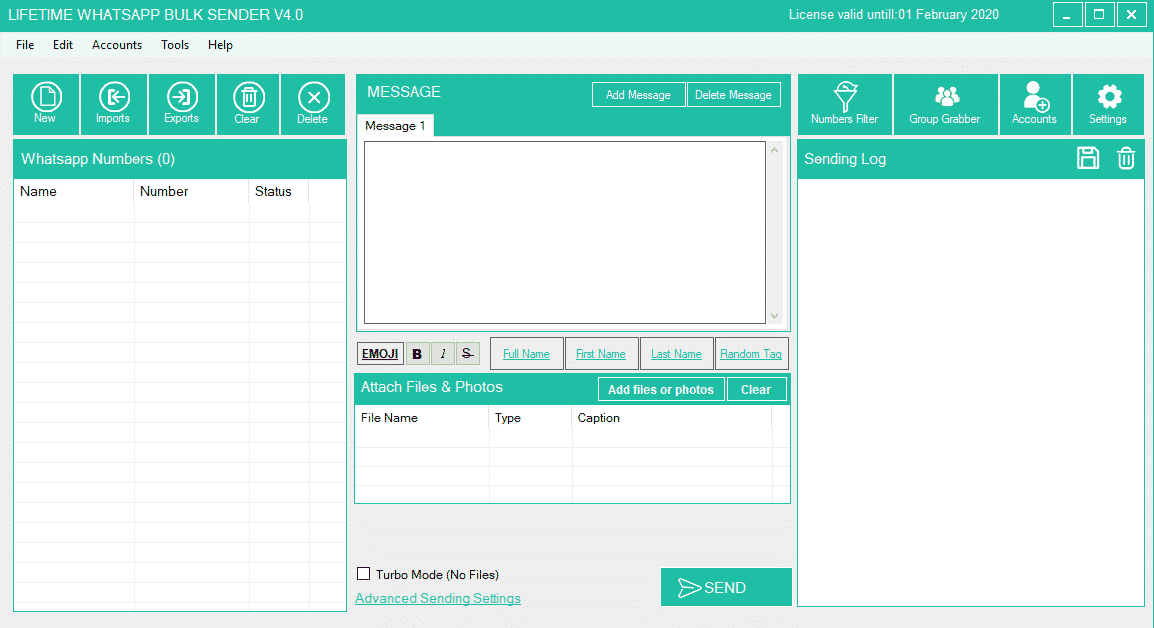Clear the Whatsapp numbers list
The image size is (1154, 628).
[x=247, y=103]
